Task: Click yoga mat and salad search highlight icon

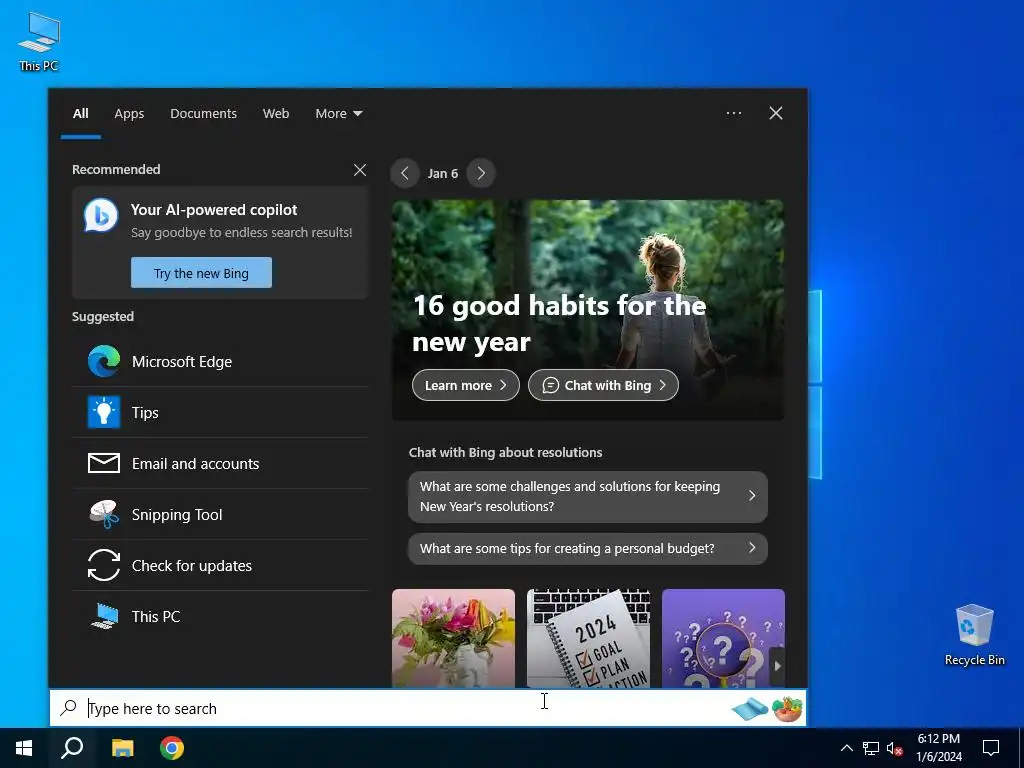Action: coord(767,708)
